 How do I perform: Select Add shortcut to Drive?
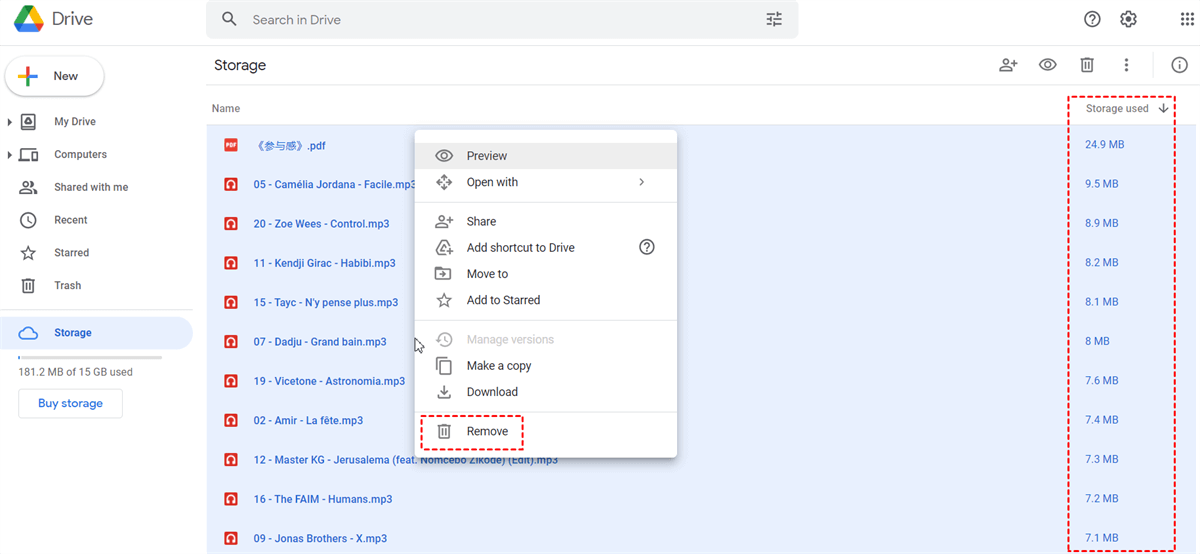click(x=546, y=247)
